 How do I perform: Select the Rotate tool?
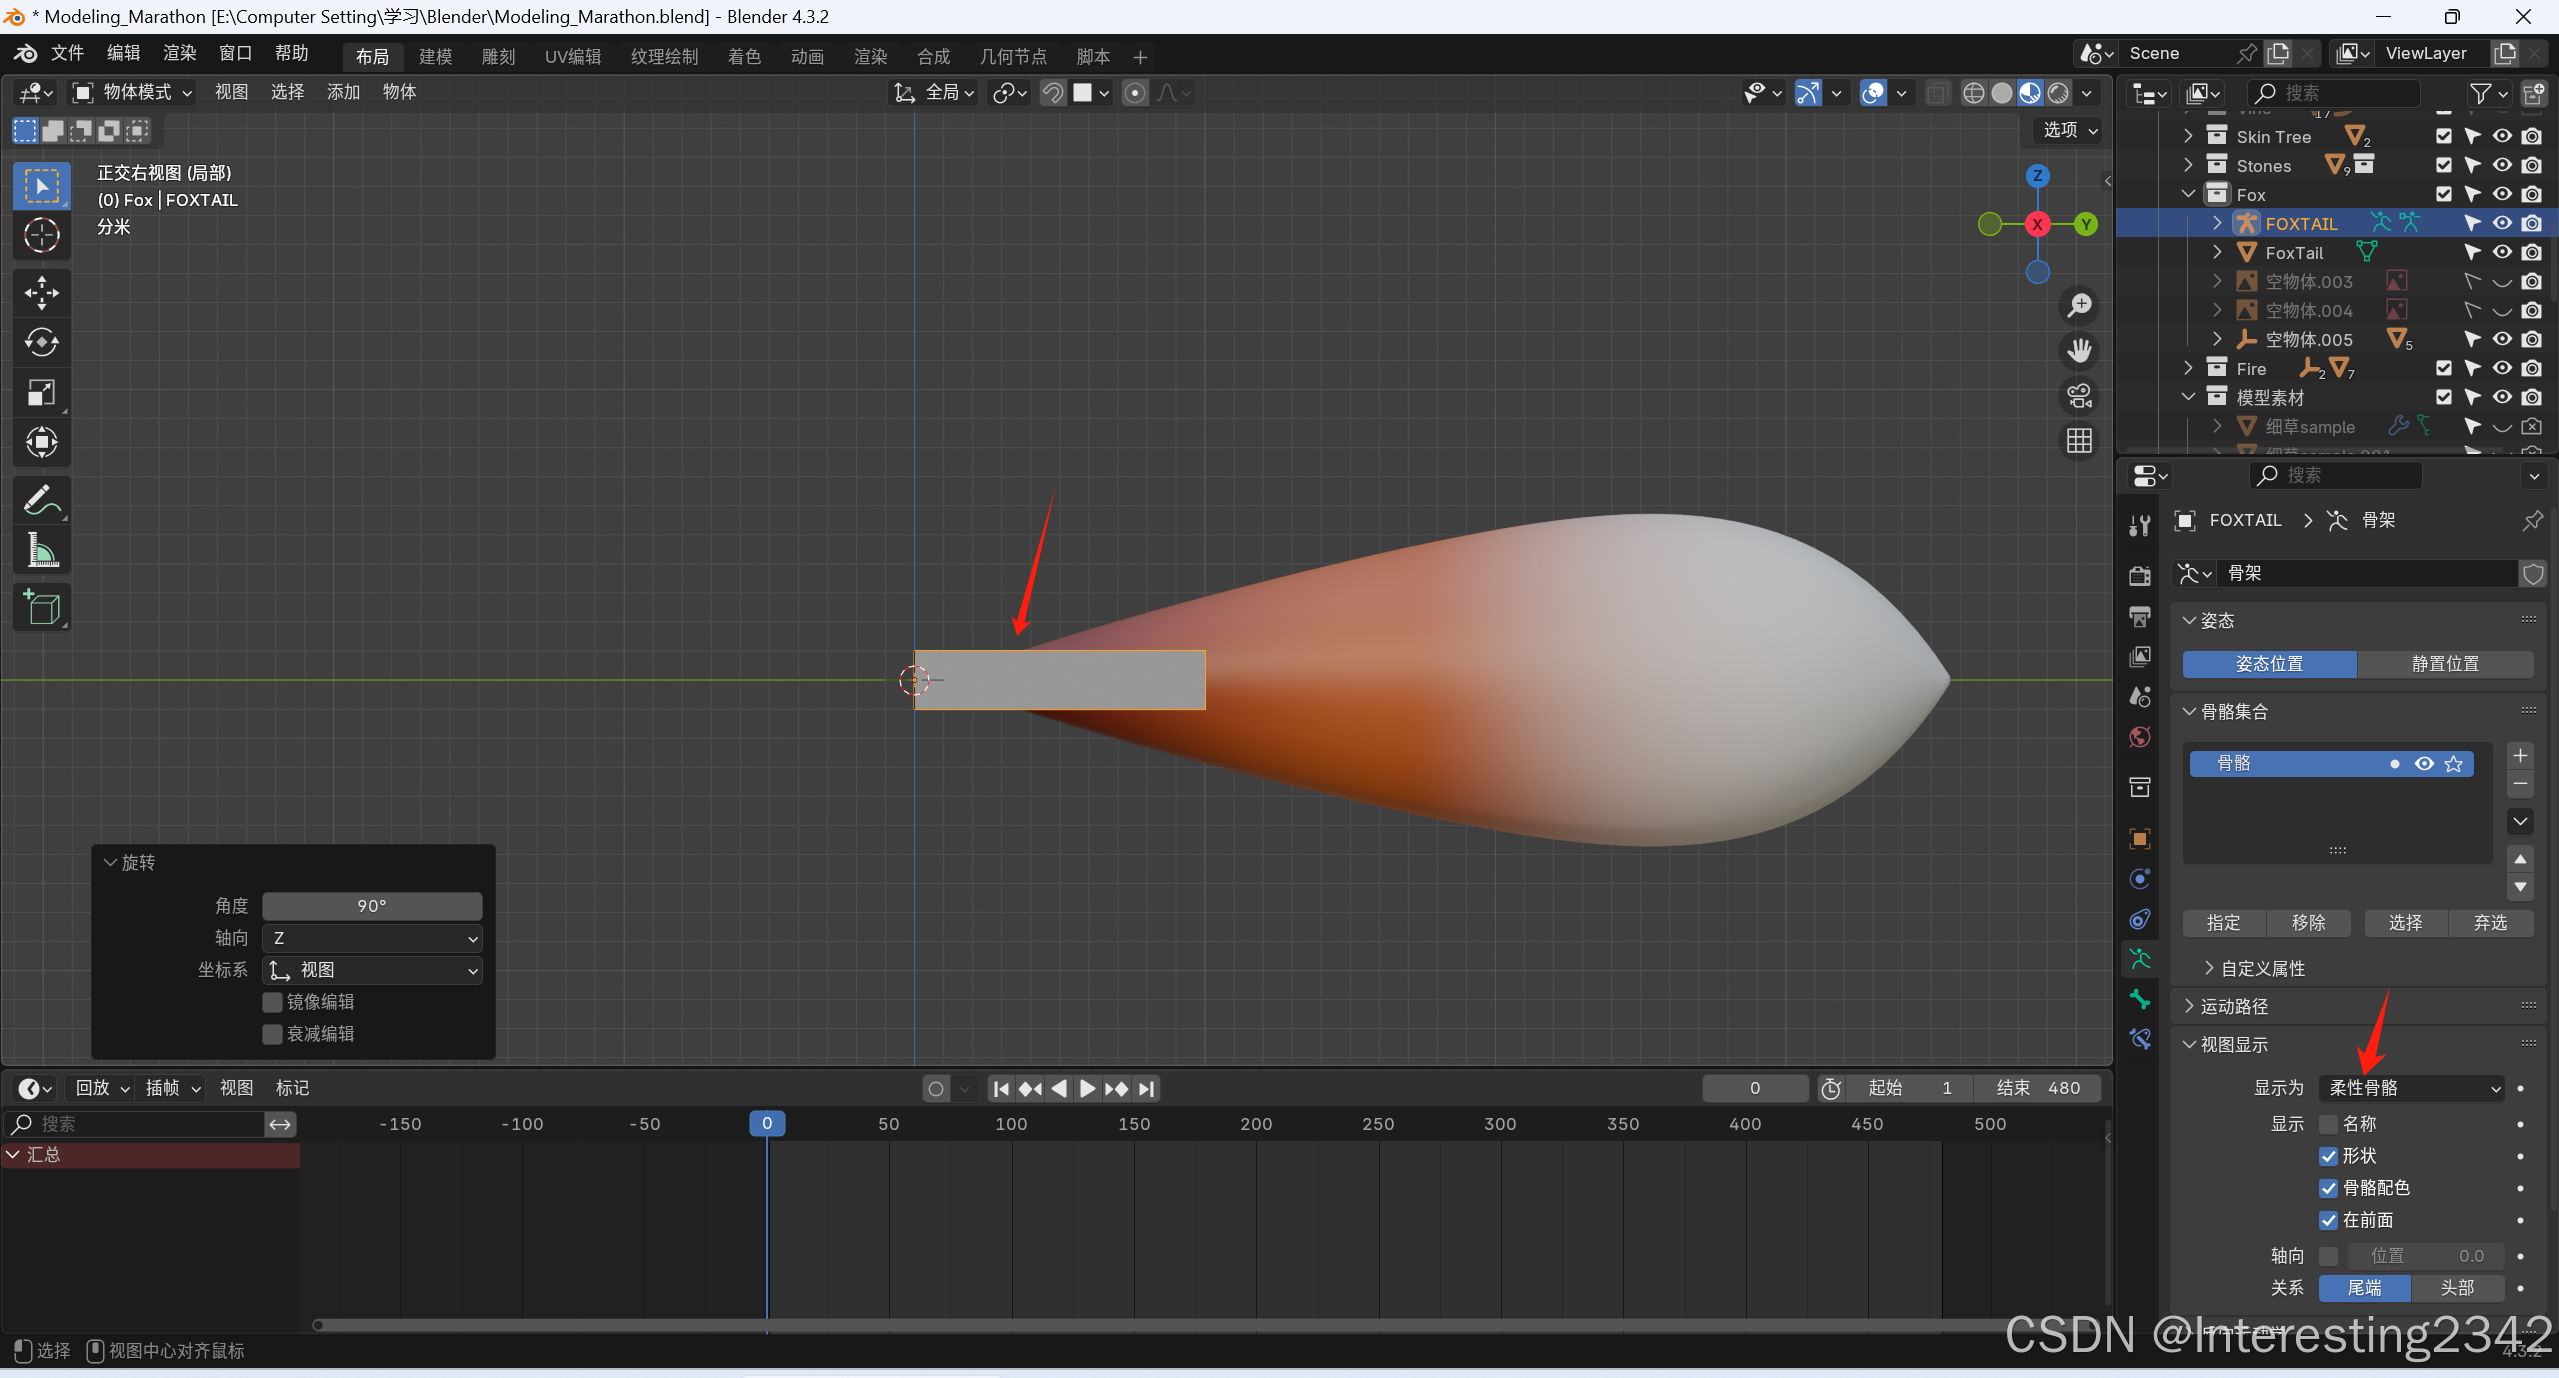click(x=41, y=342)
